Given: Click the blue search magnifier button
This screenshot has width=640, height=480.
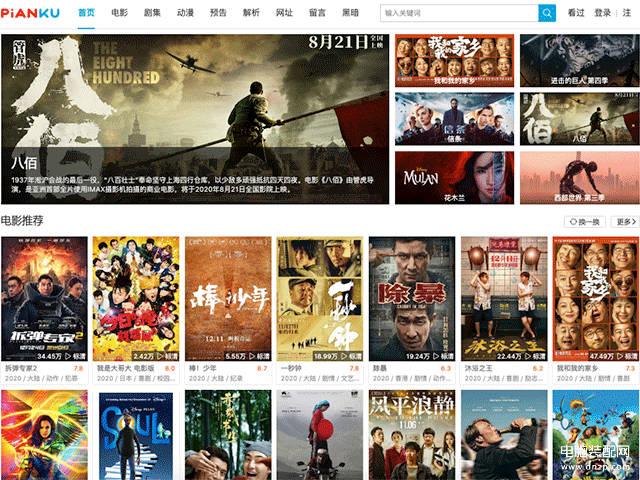Looking at the screenshot, I should click(x=547, y=13).
